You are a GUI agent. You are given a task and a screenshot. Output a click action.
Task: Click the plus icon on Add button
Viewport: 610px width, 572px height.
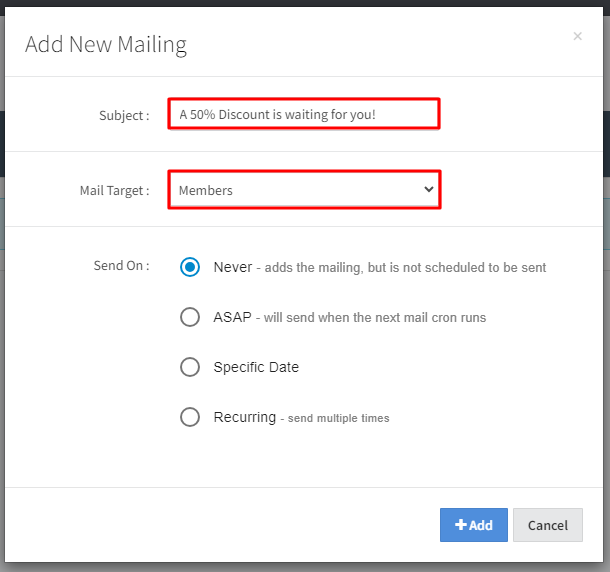coord(460,525)
